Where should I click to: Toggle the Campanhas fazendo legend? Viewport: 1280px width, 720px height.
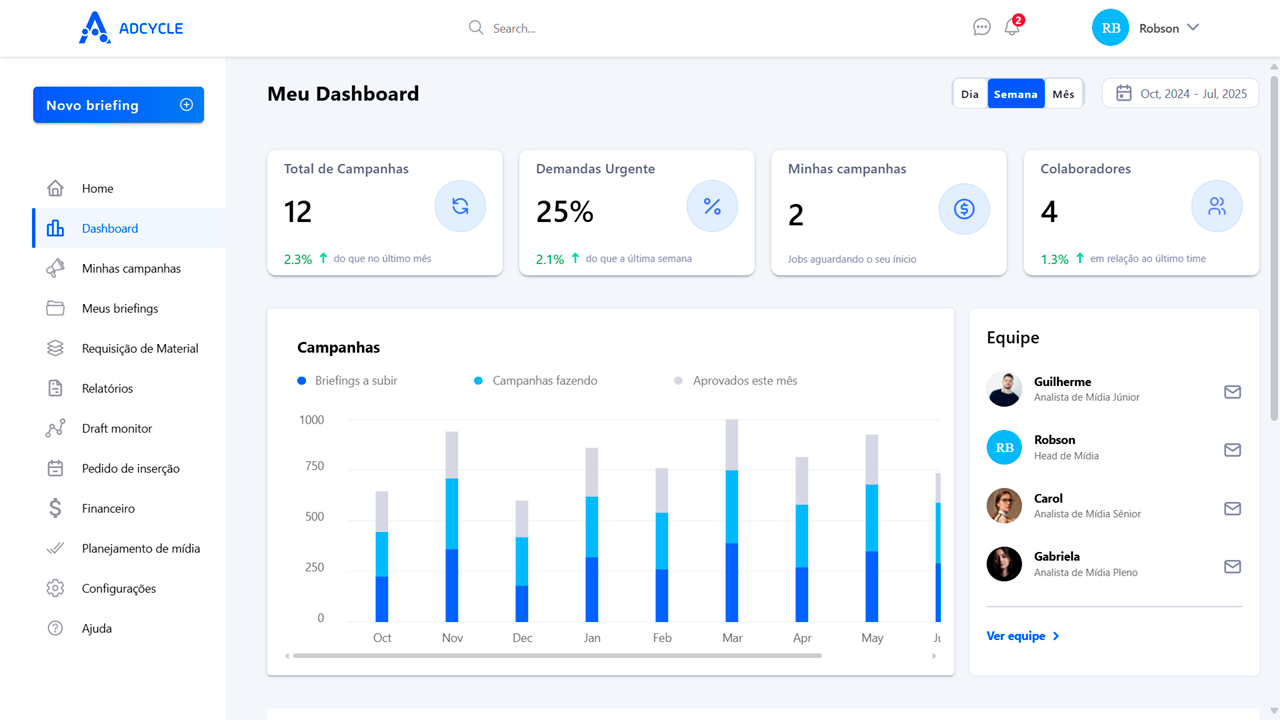[536, 380]
